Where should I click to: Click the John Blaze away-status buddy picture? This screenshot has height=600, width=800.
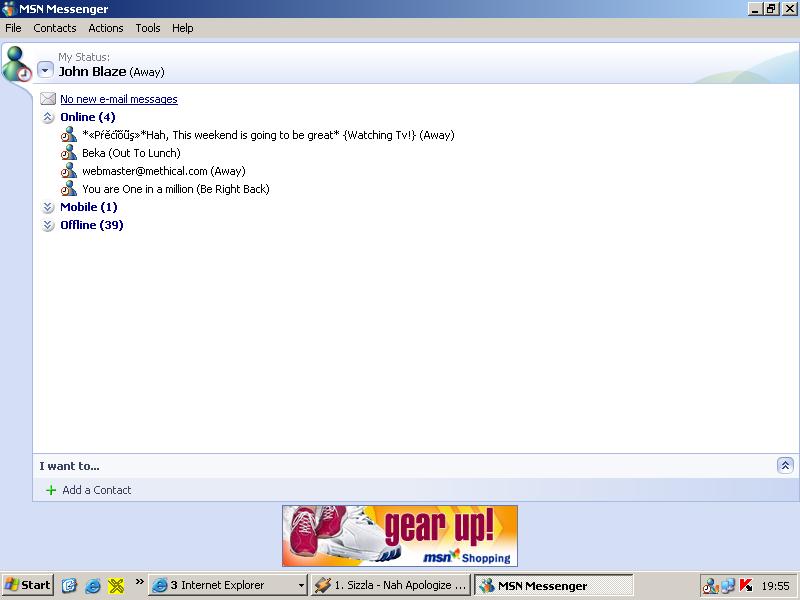coord(16,64)
